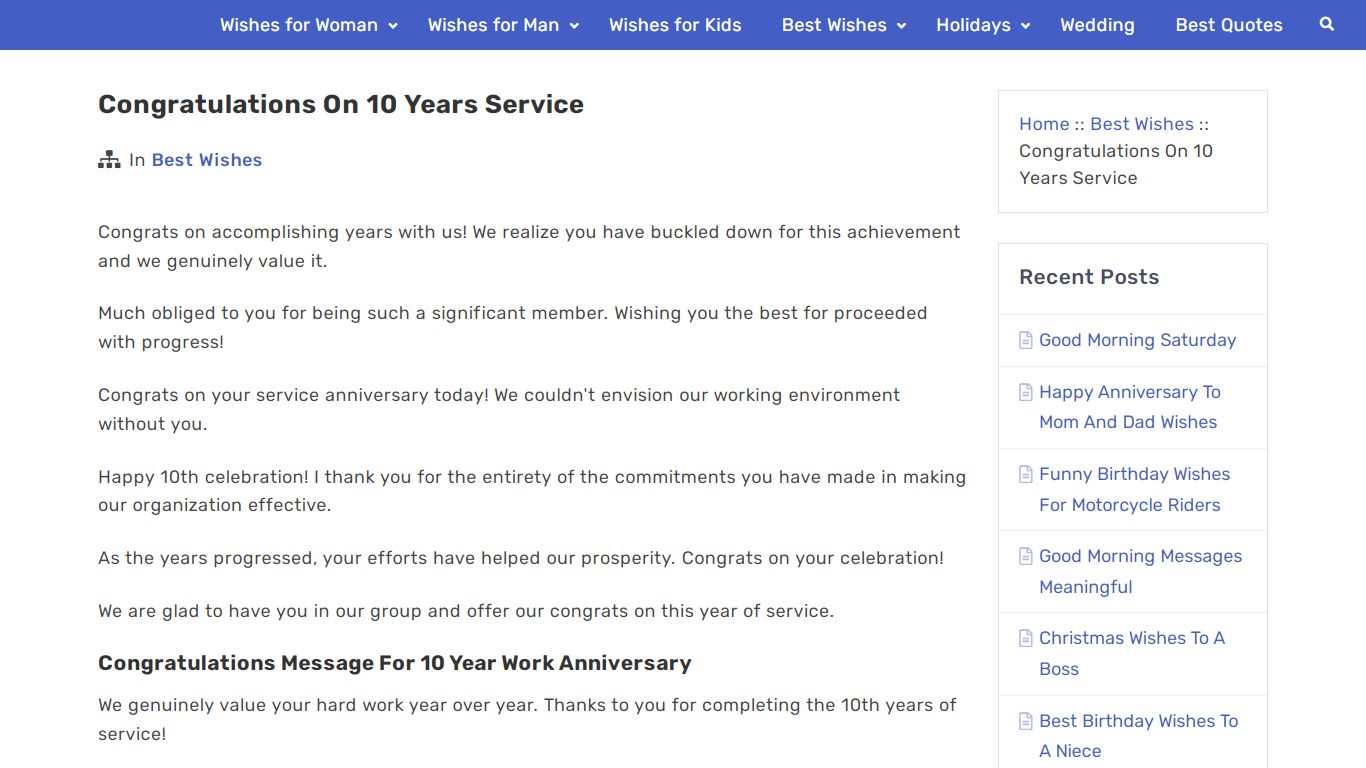Click document icon beside Best Birthday Wishes Niece
1366x768 pixels.
click(1025, 721)
